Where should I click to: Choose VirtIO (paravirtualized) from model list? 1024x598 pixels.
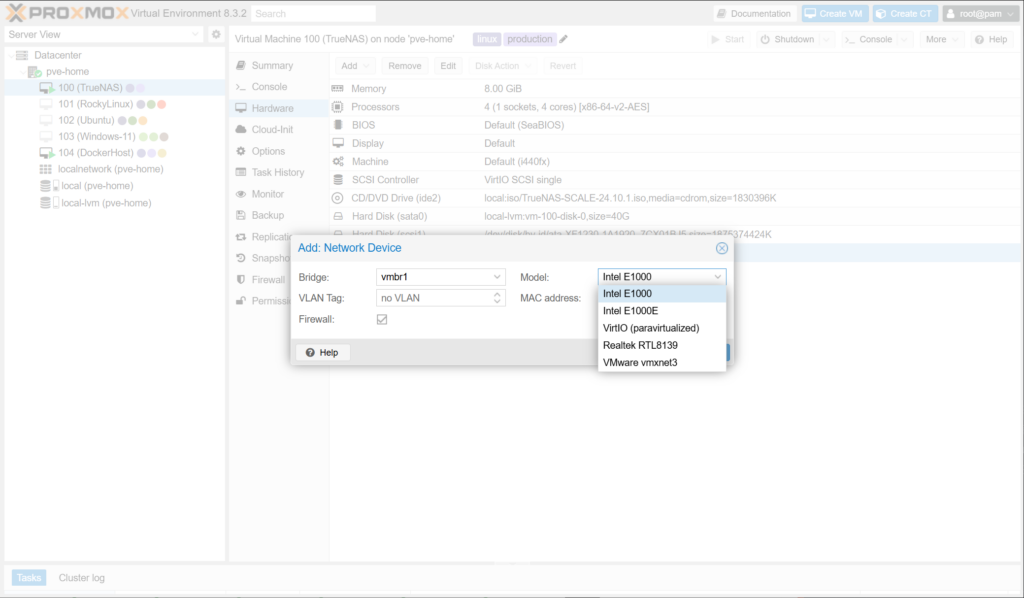click(x=651, y=328)
